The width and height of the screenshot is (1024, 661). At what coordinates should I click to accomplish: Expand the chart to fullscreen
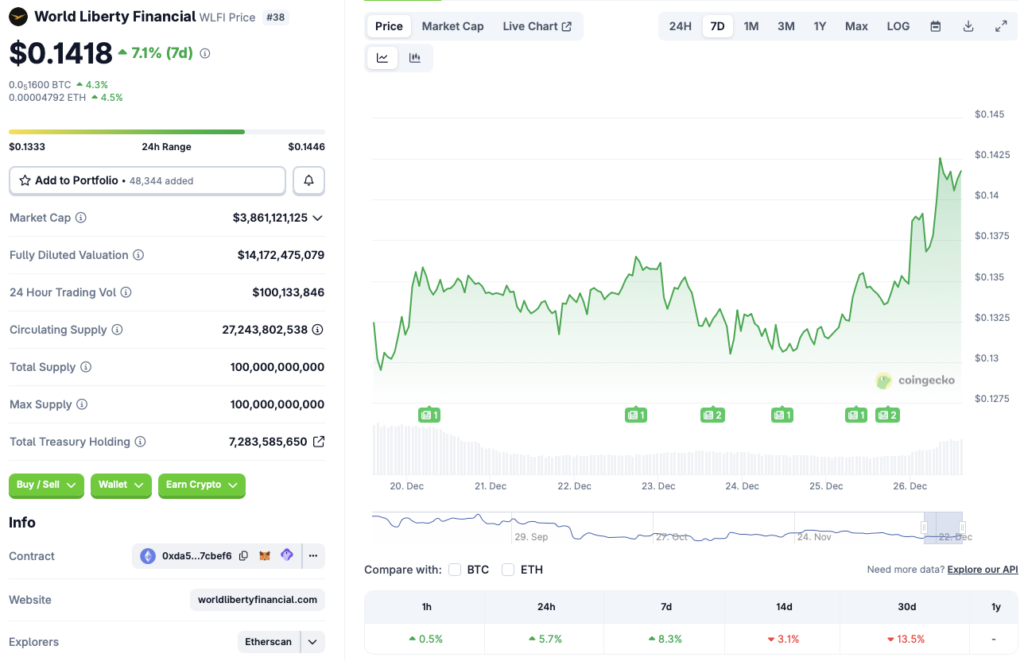pyautogui.click(x=1001, y=26)
